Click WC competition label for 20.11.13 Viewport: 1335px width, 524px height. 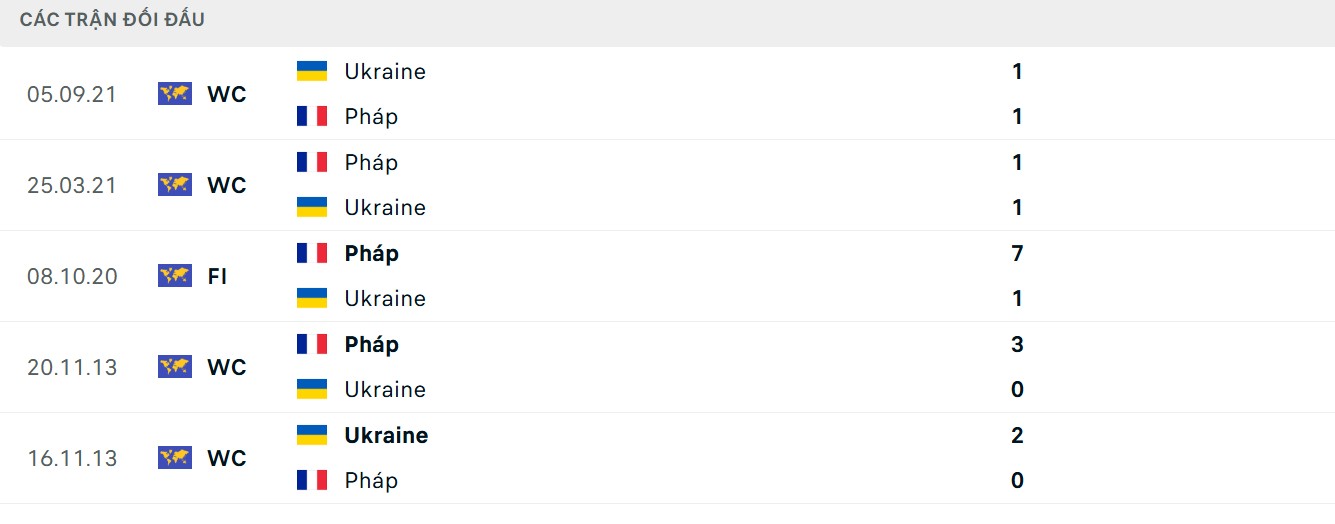(x=227, y=367)
